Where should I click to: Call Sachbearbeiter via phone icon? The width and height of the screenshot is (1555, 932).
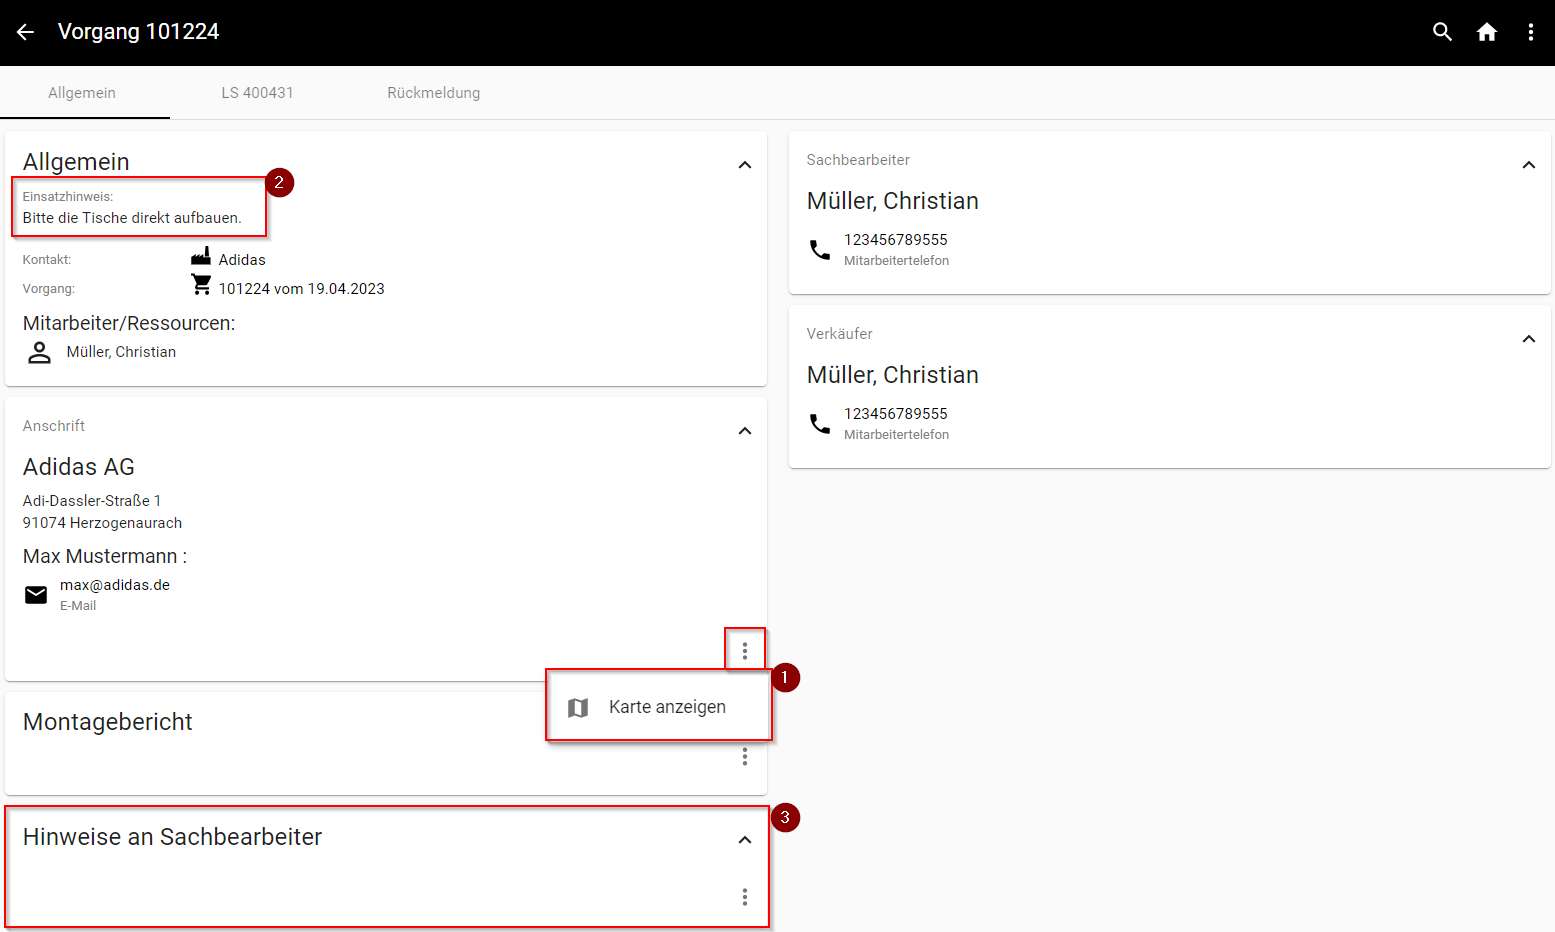tap(820, 249)
